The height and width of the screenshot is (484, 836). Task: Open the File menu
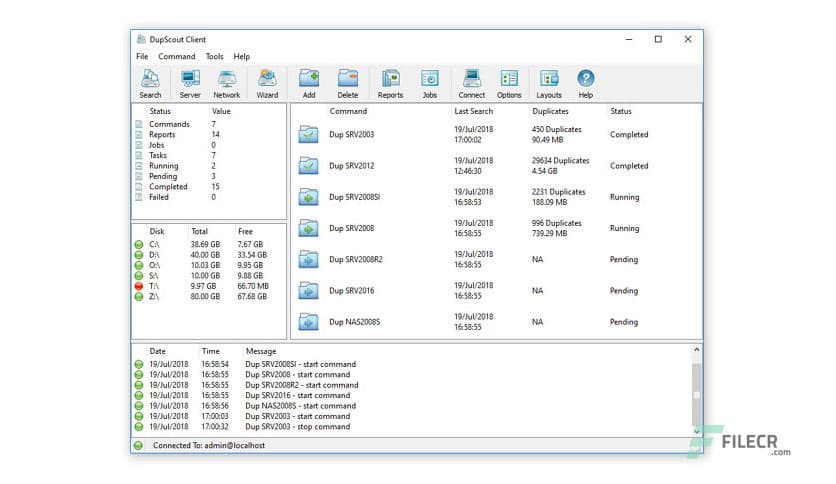click(142, 57)
